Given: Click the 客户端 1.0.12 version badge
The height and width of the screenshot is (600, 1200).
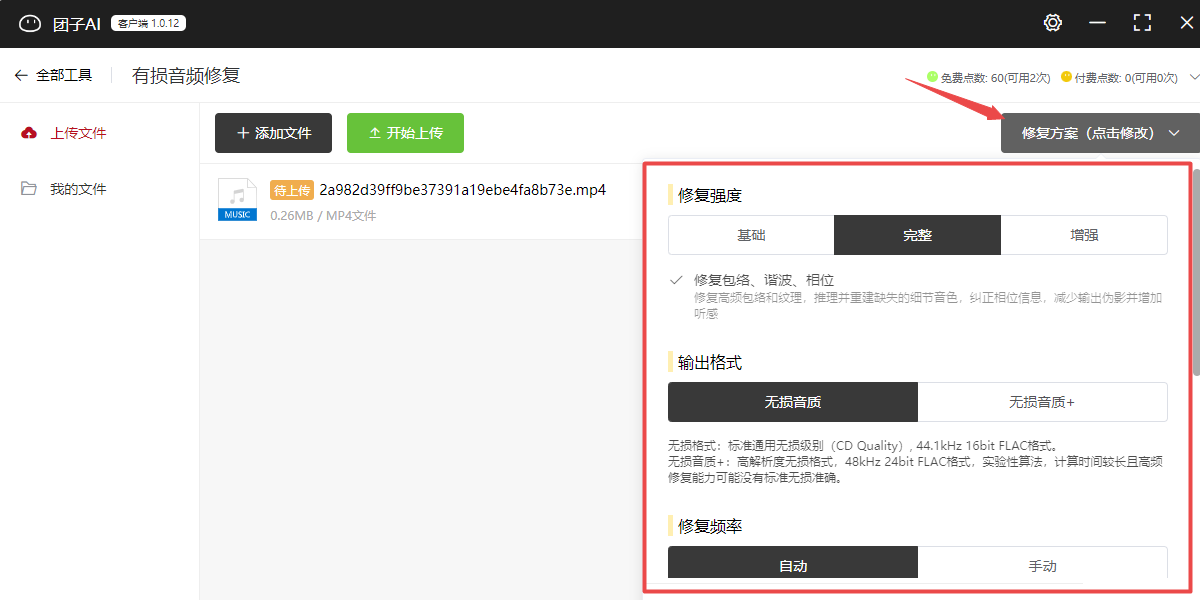Looking at the screenshot, I should (x=148, y=23).
